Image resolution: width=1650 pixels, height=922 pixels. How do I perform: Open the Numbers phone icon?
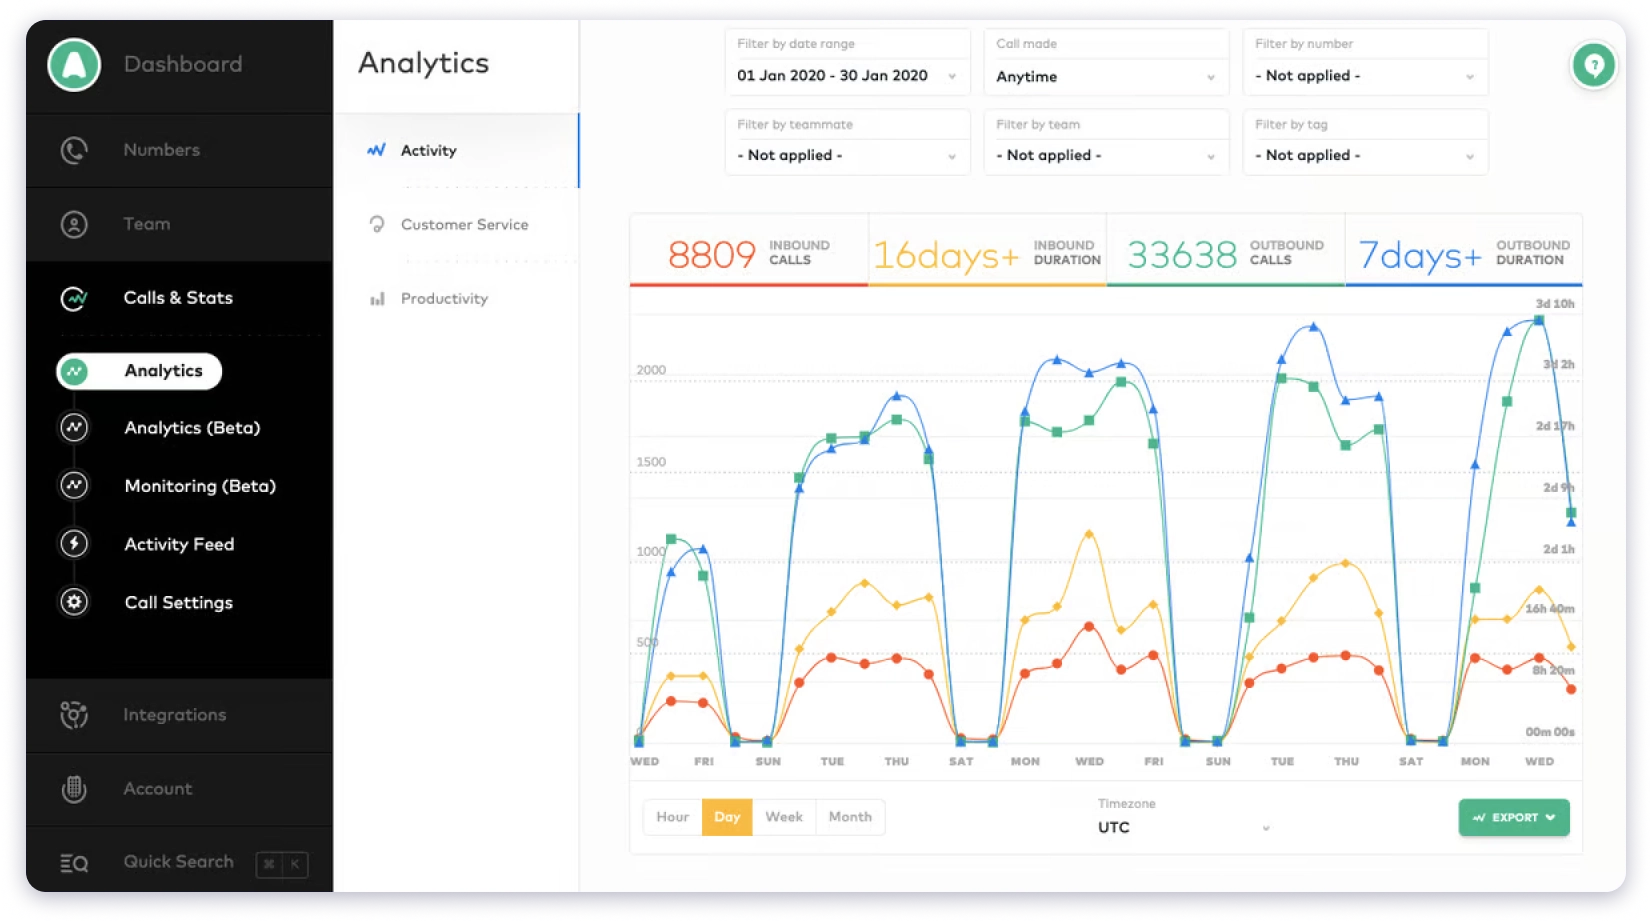click(74, 150)
